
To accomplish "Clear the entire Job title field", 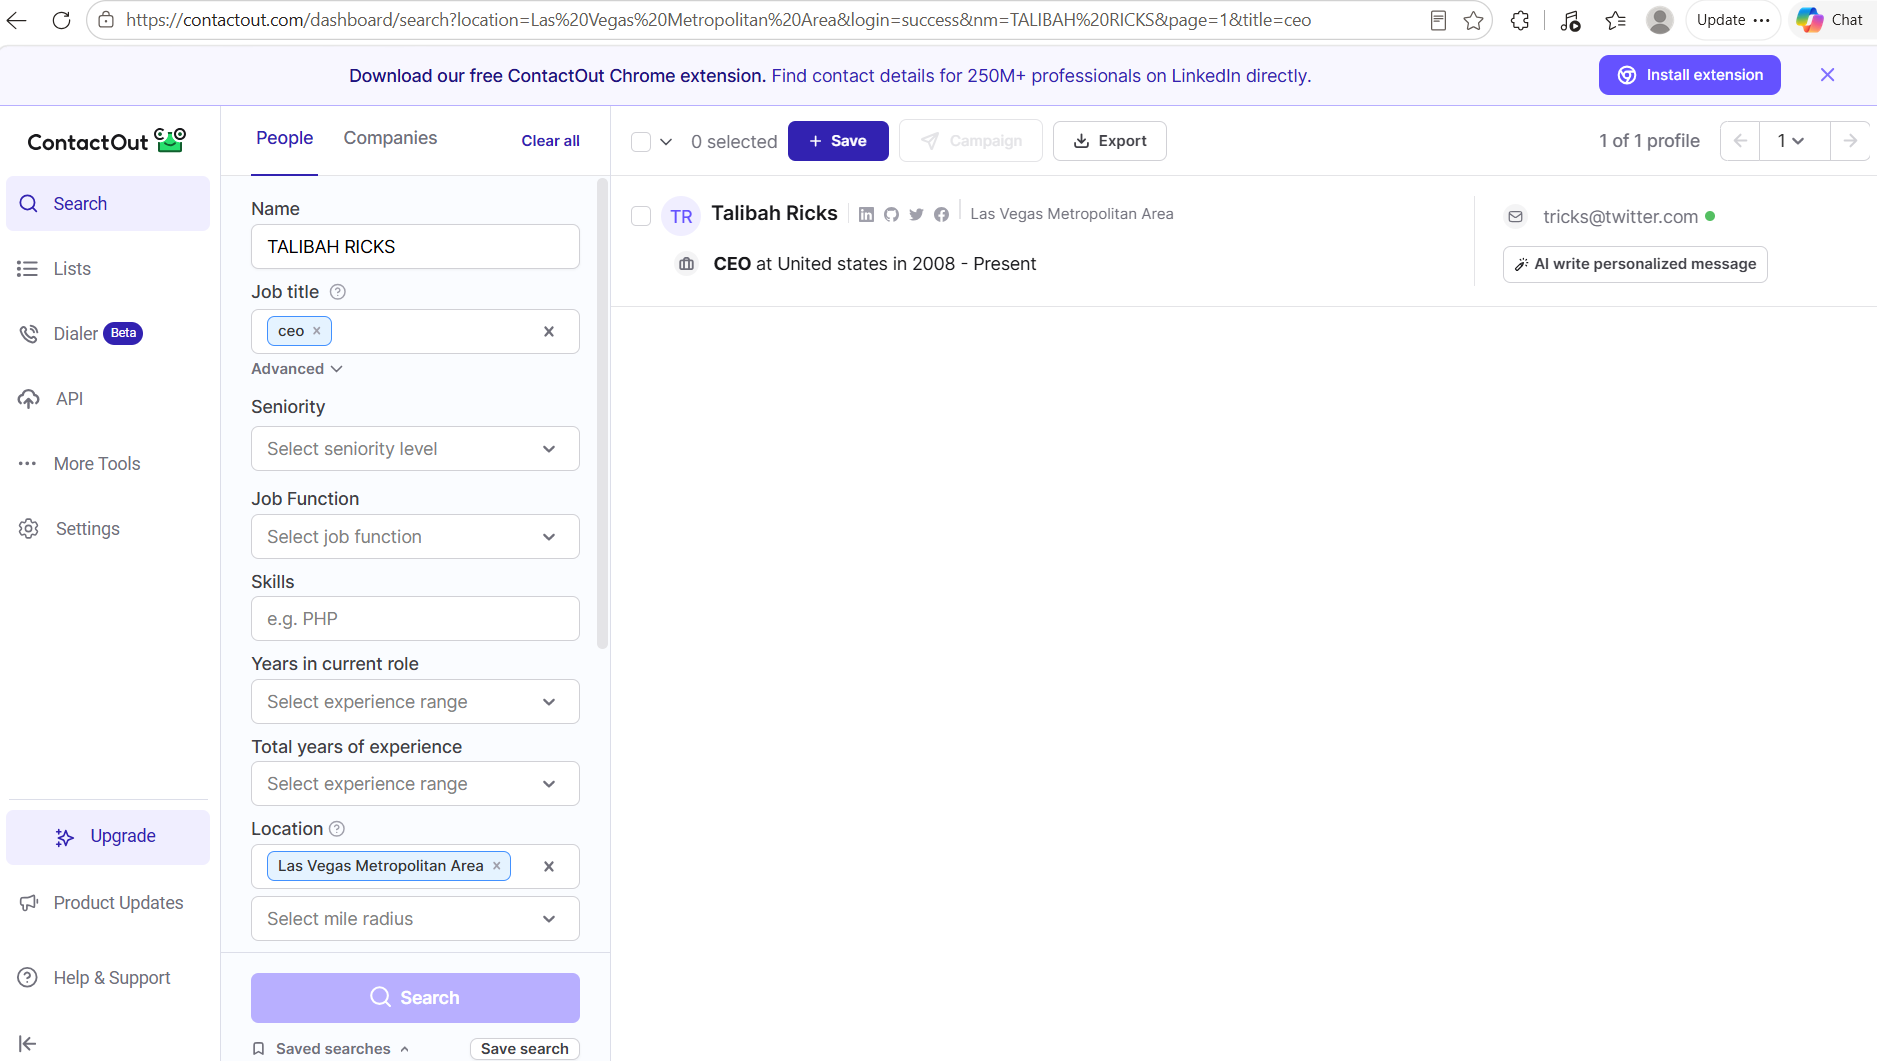I will coord(549,332).
